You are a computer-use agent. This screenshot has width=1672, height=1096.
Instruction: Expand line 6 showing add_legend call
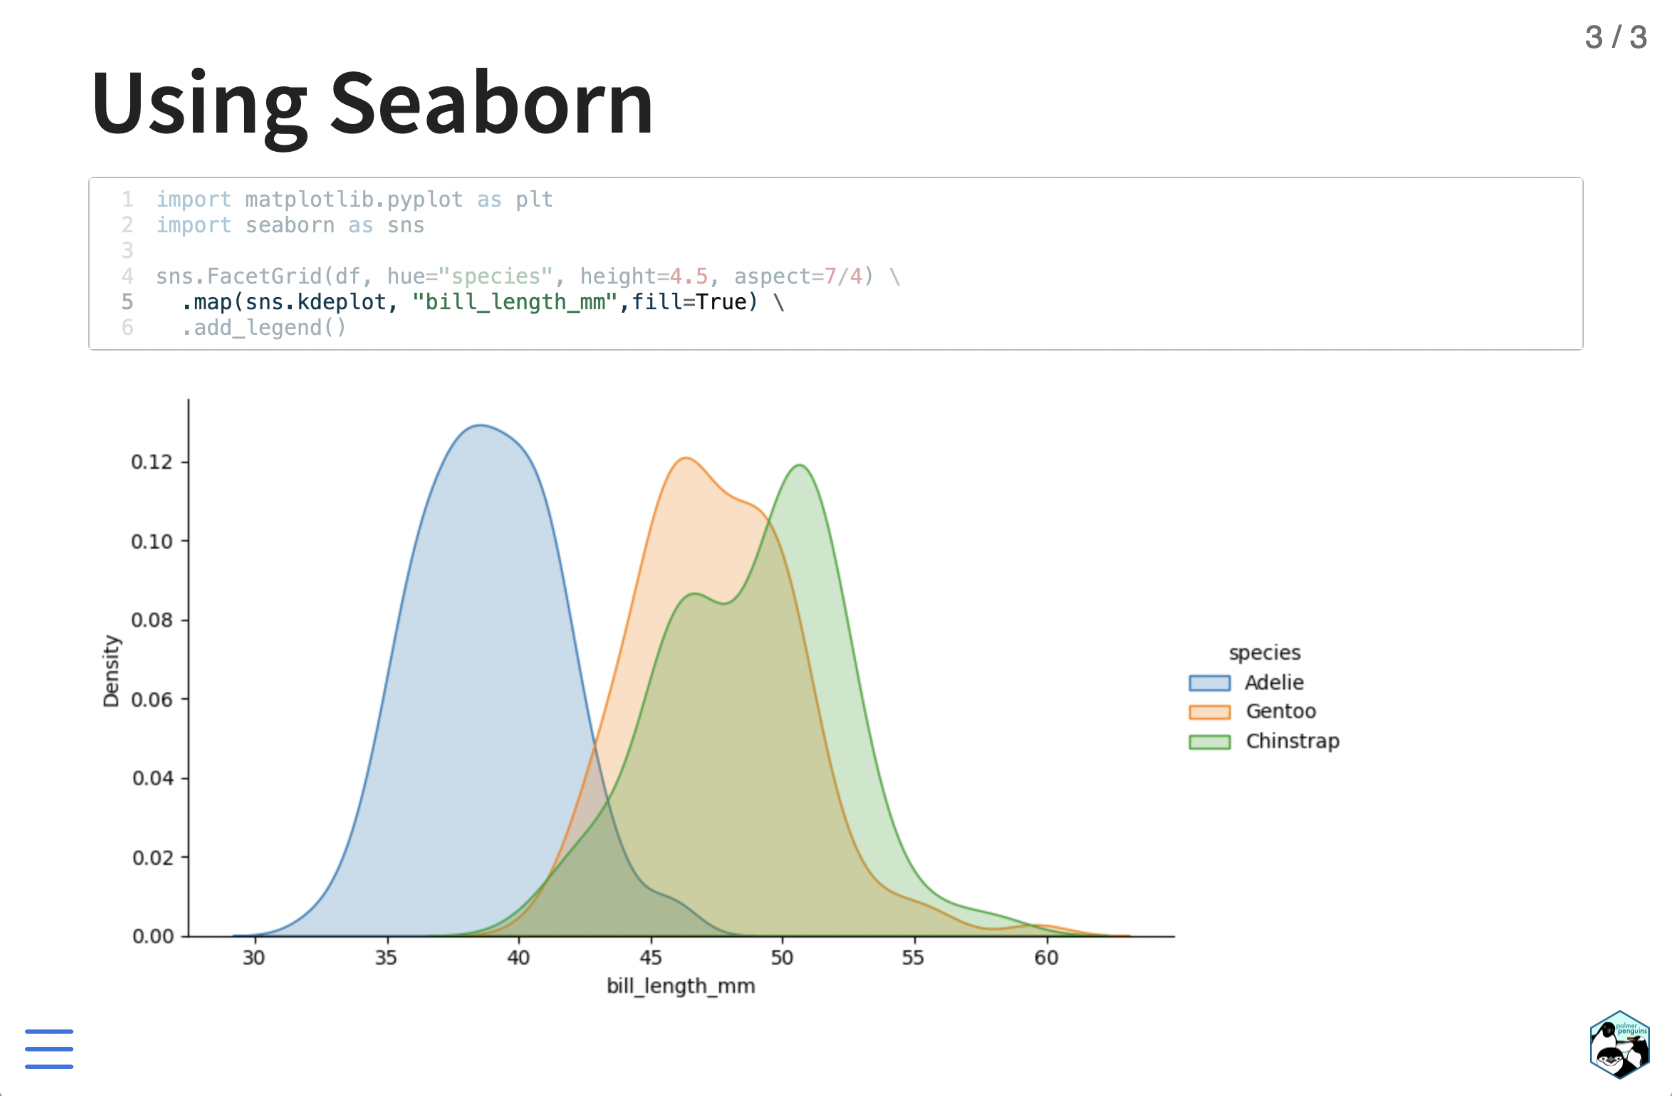point(262,327)
